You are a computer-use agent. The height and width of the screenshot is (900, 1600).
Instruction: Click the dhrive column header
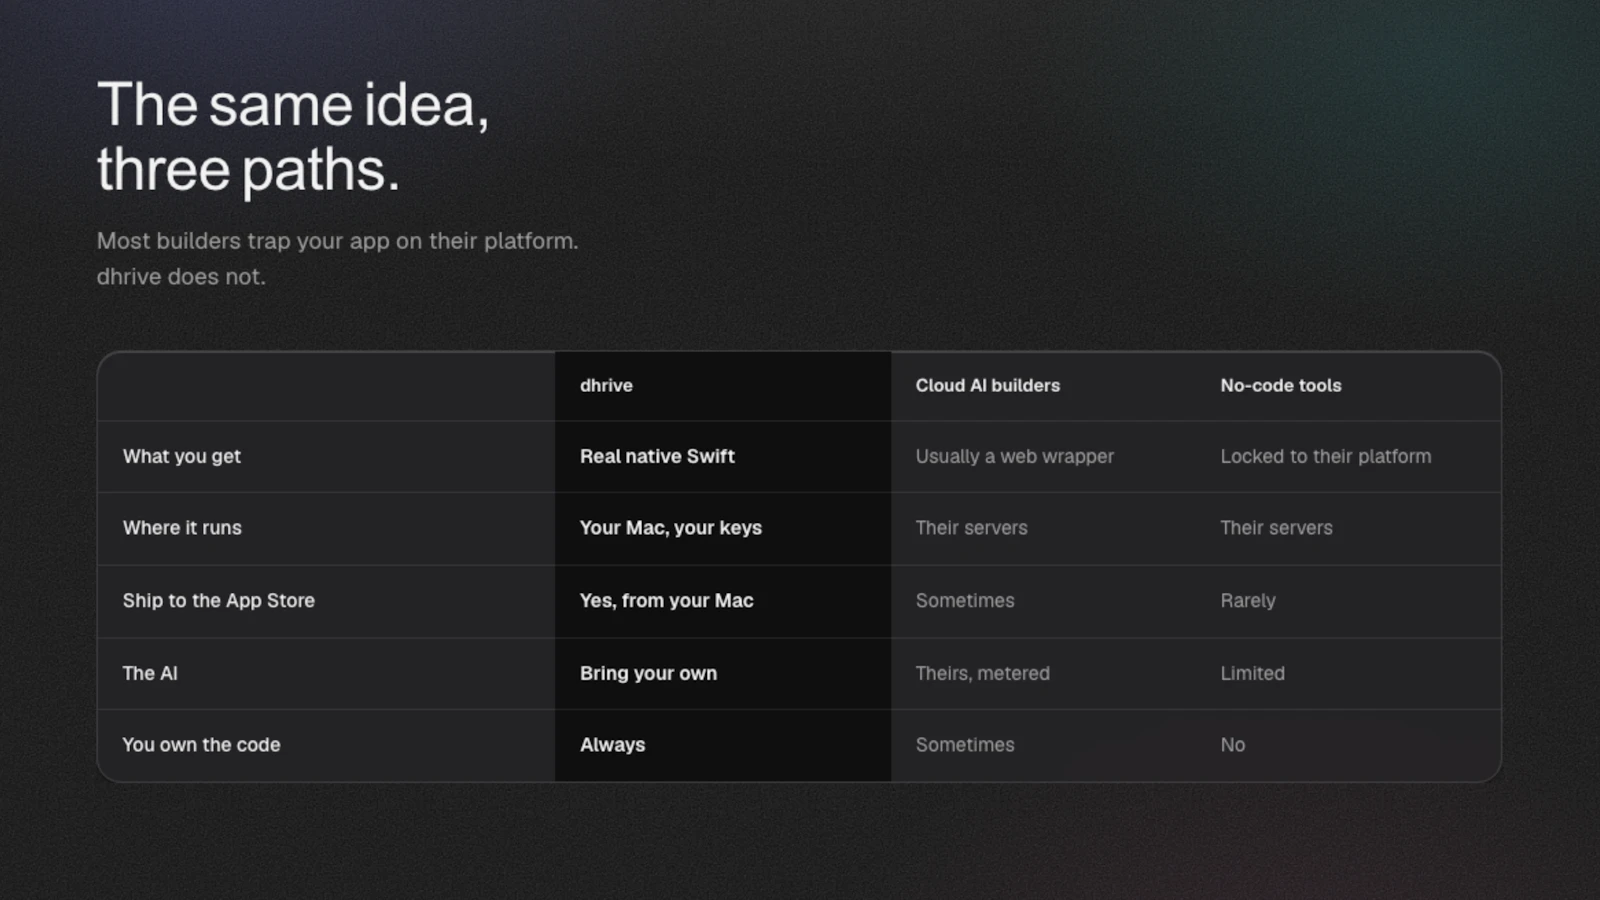coord(606,386)
